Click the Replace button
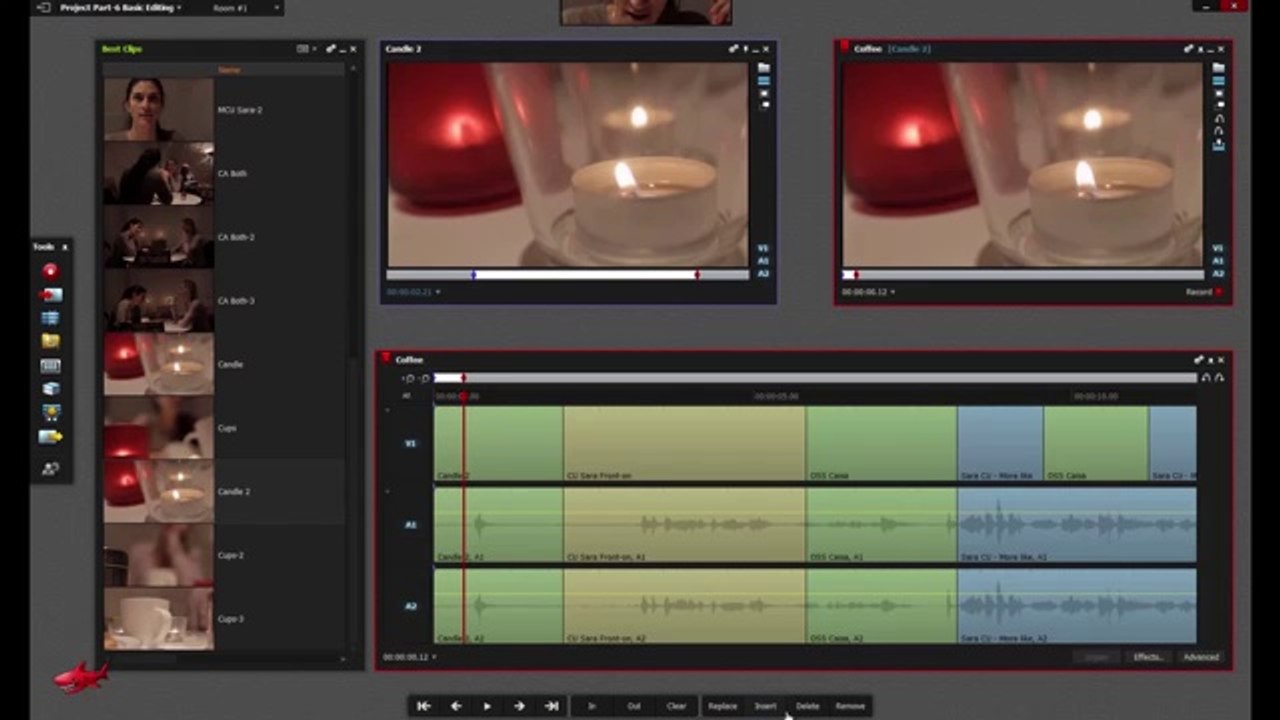1280x720 pixels. pyautogui.click(x=722, y=706)
